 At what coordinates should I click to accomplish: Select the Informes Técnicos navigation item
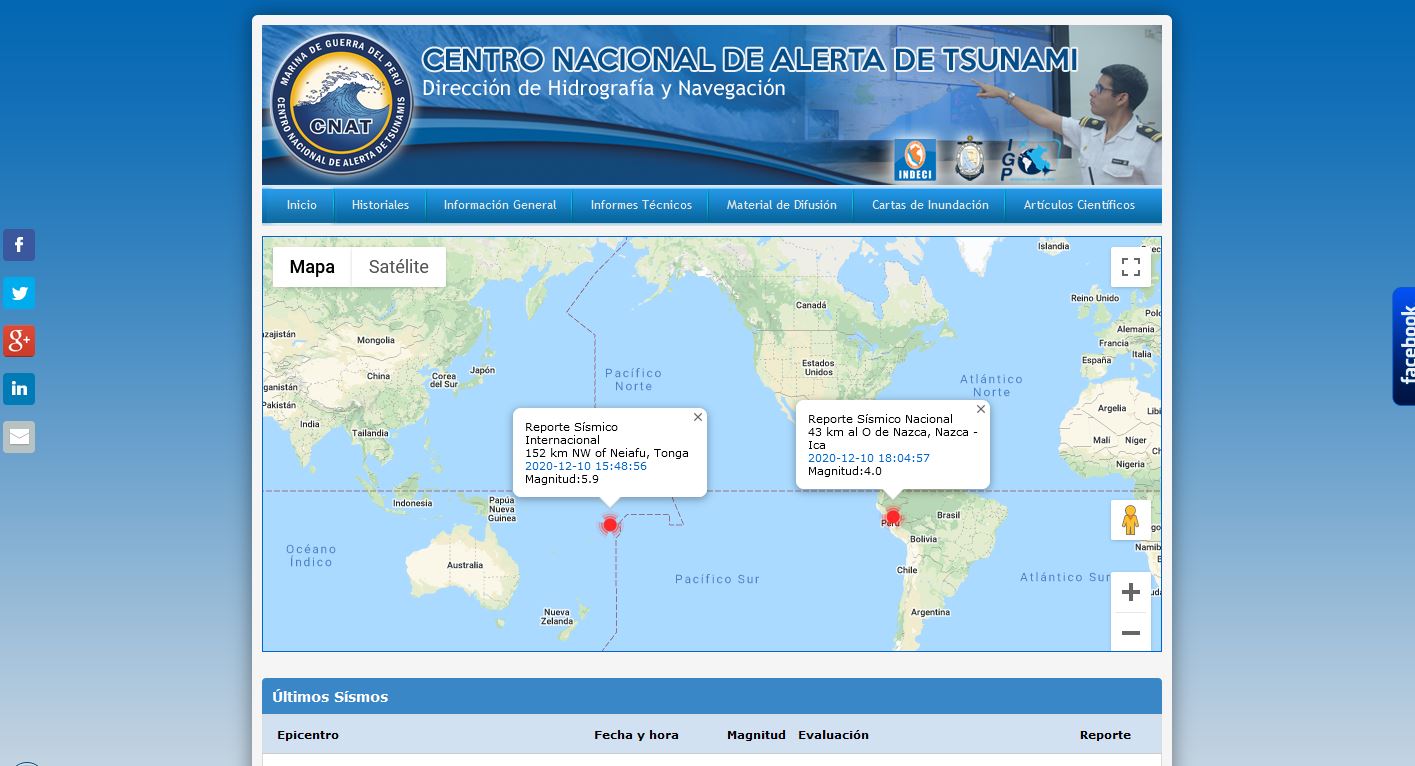tap(641, 205)
